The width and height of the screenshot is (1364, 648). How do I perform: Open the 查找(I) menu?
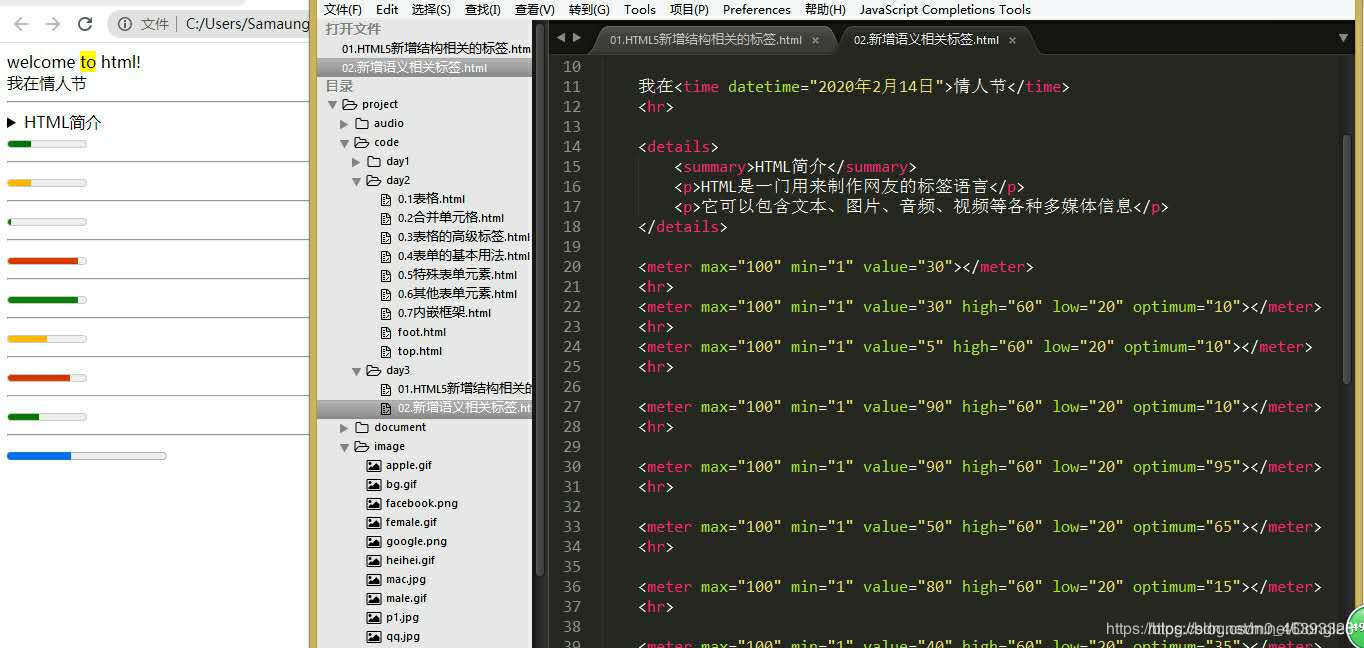pos(483,9)
